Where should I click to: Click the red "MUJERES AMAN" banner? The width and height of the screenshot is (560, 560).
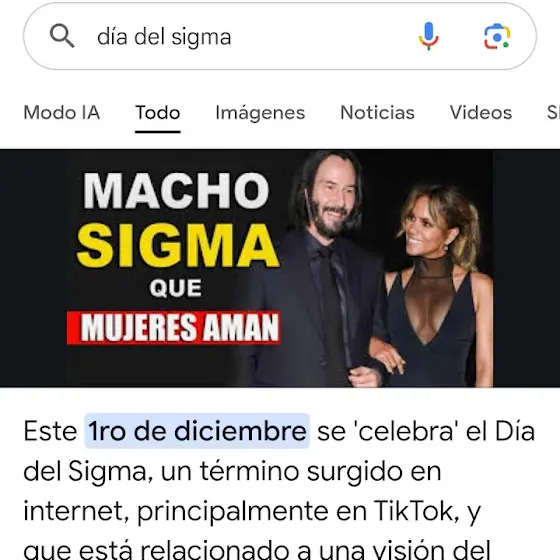pos(174,328)
